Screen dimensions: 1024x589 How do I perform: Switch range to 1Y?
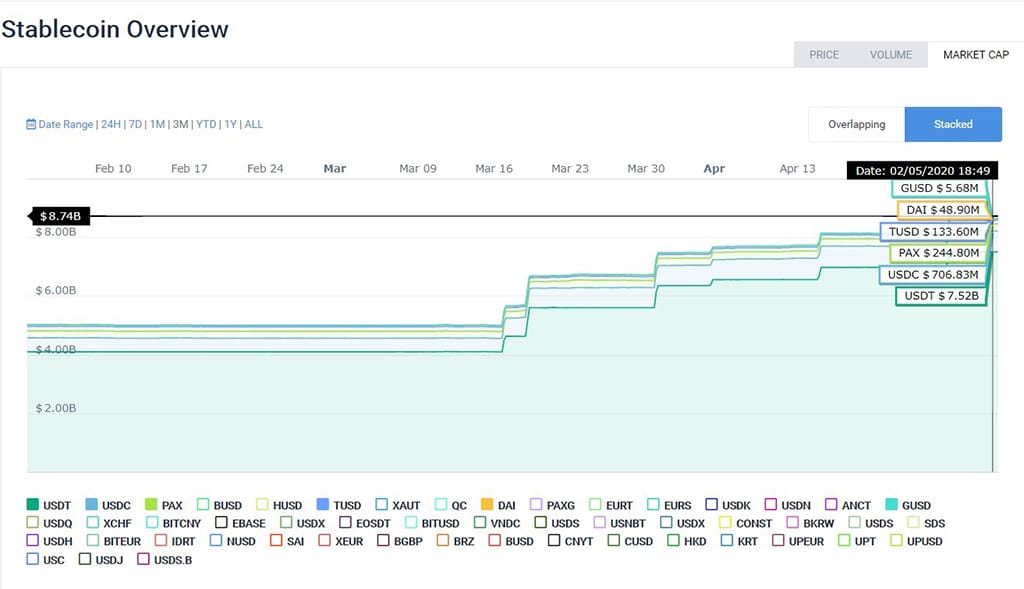tap(230, 124)
